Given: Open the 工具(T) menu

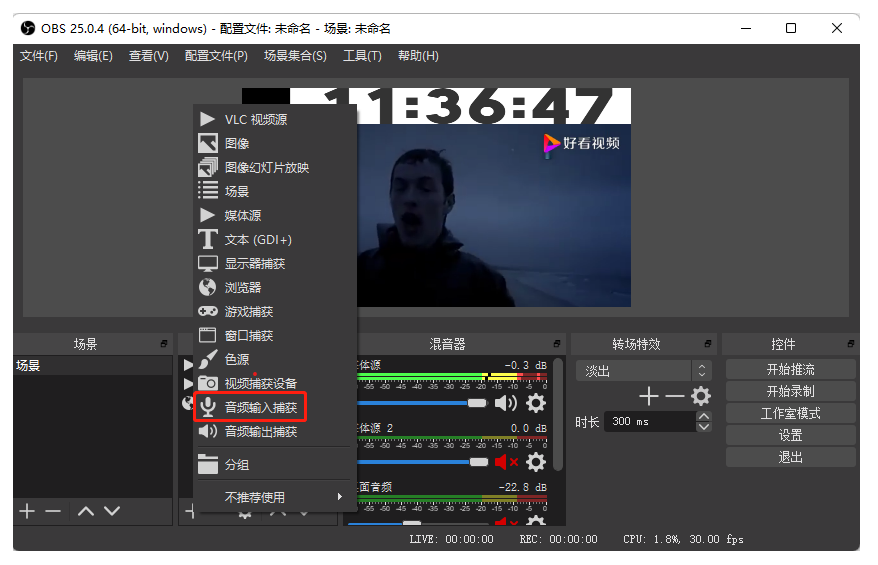Looking at the screenshot, I should [362, 56].
